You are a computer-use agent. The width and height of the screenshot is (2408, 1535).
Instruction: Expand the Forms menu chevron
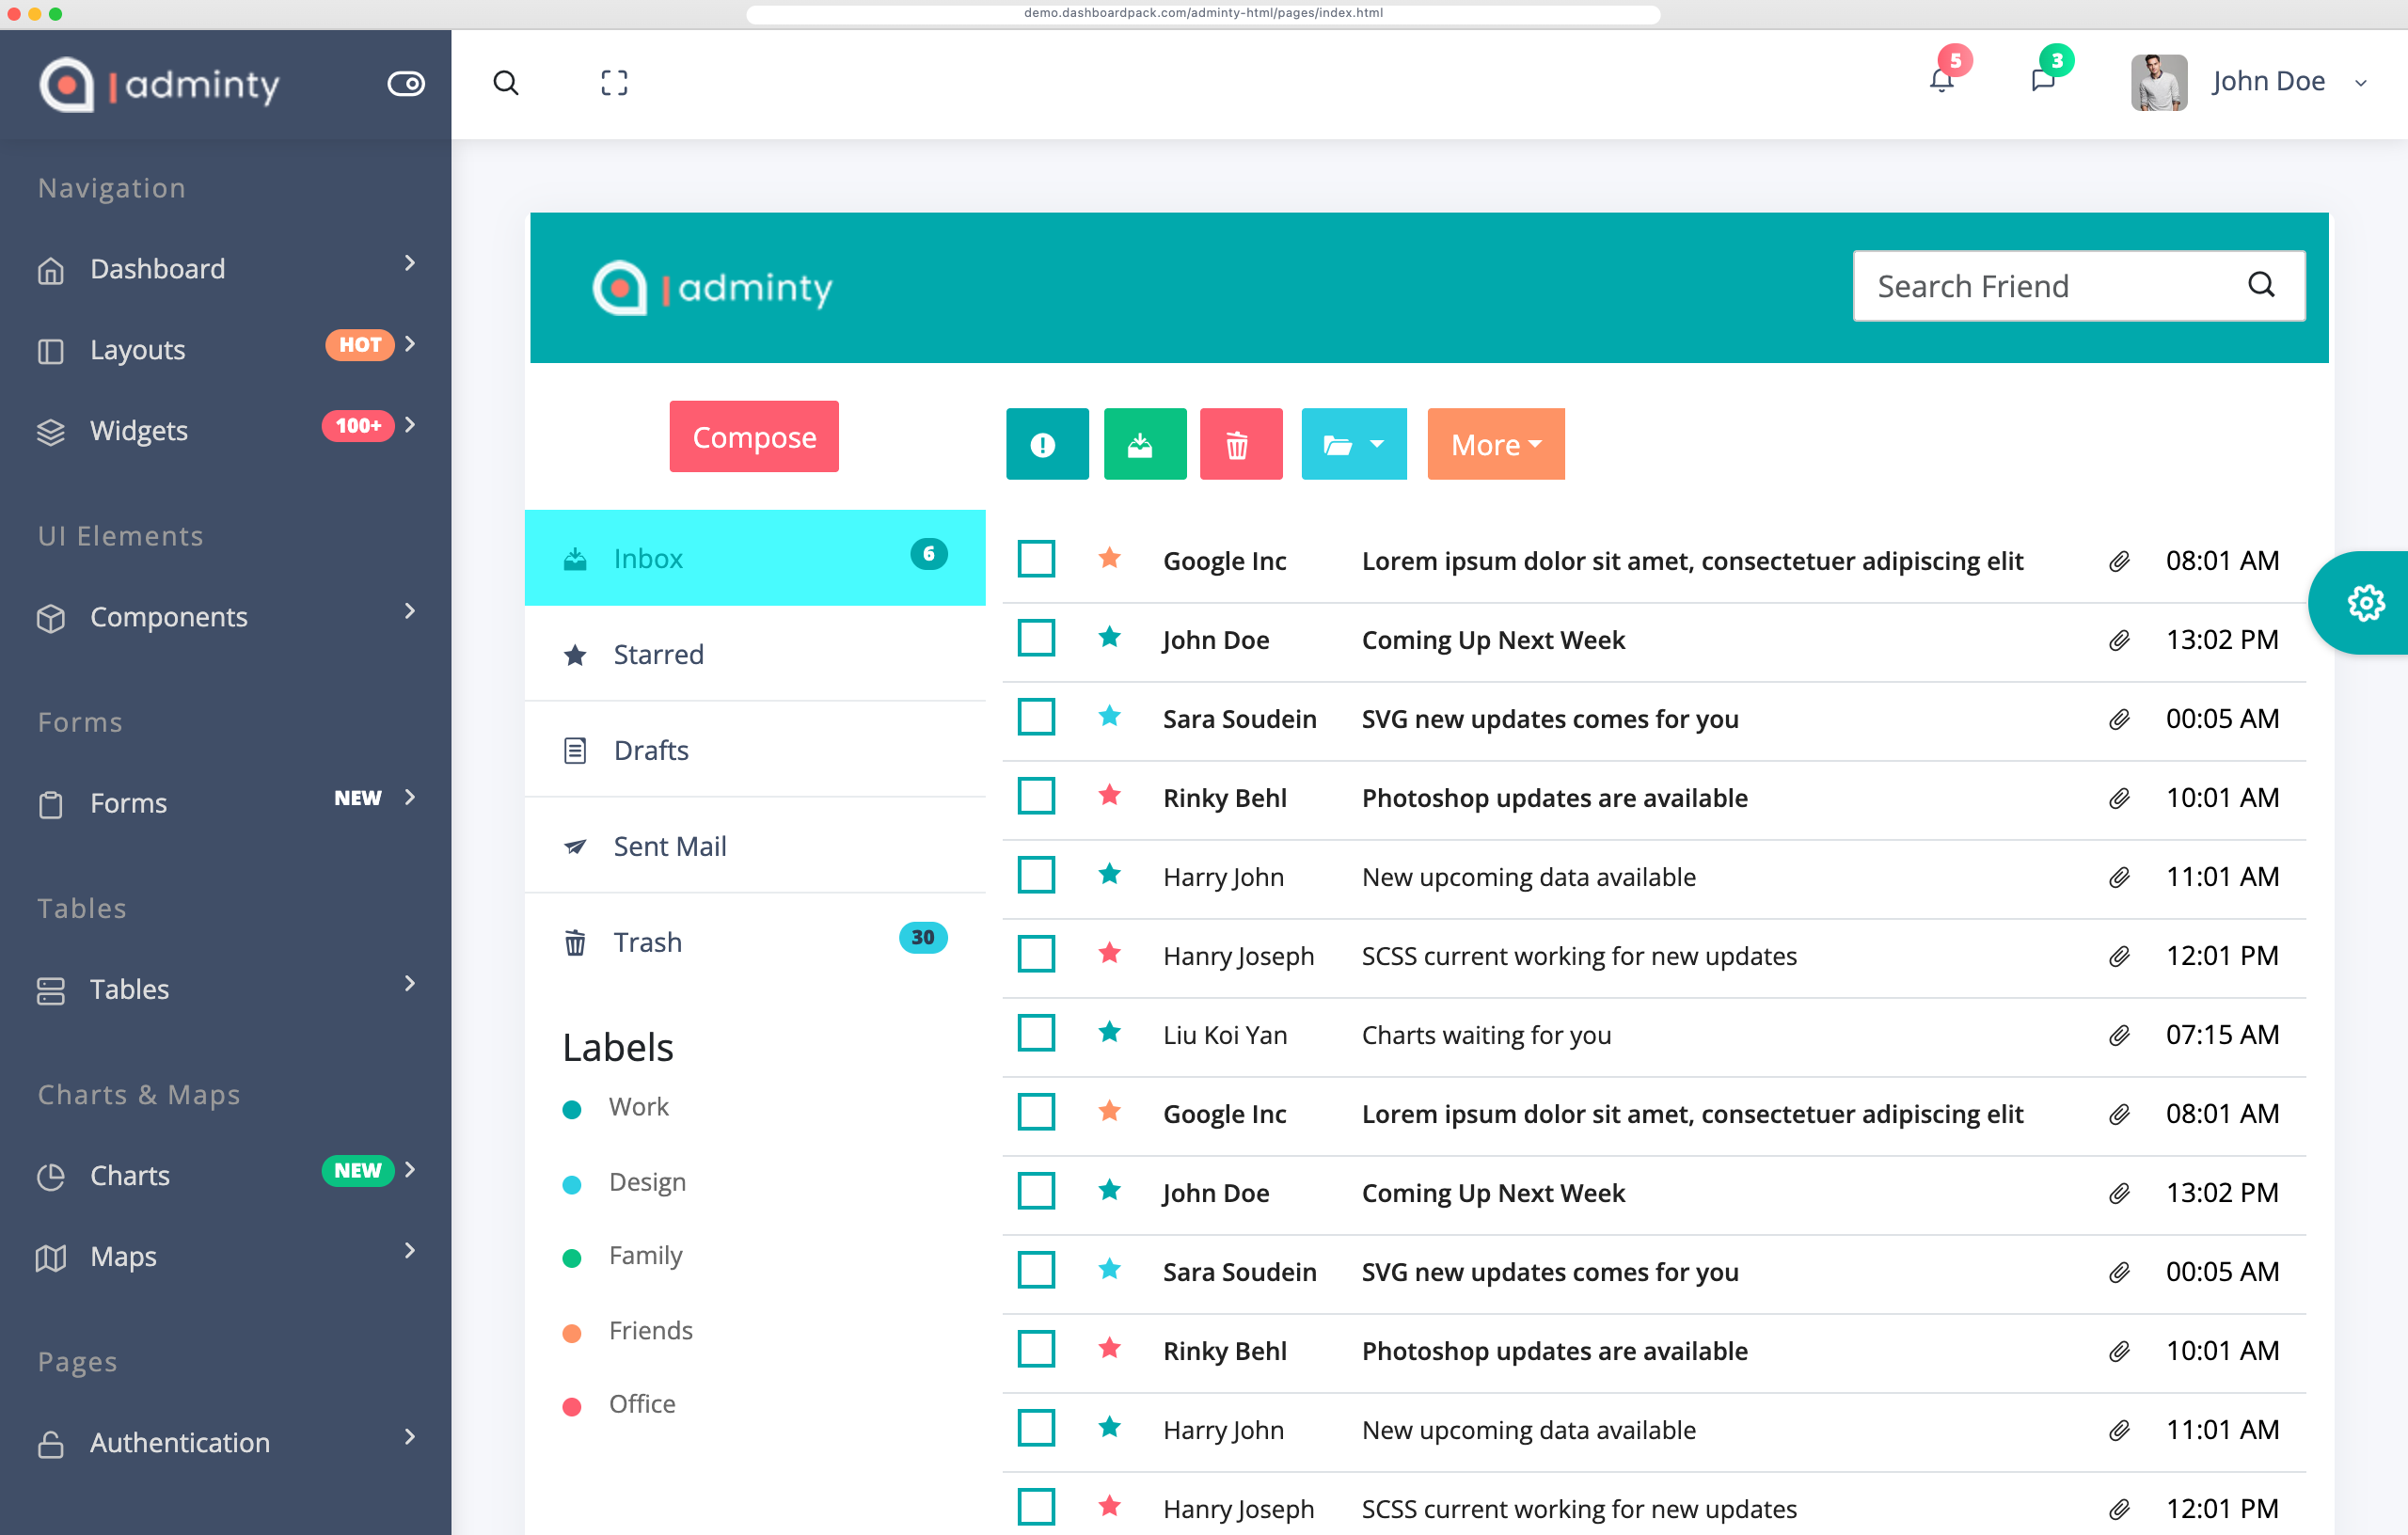click(x=410, y=797)
